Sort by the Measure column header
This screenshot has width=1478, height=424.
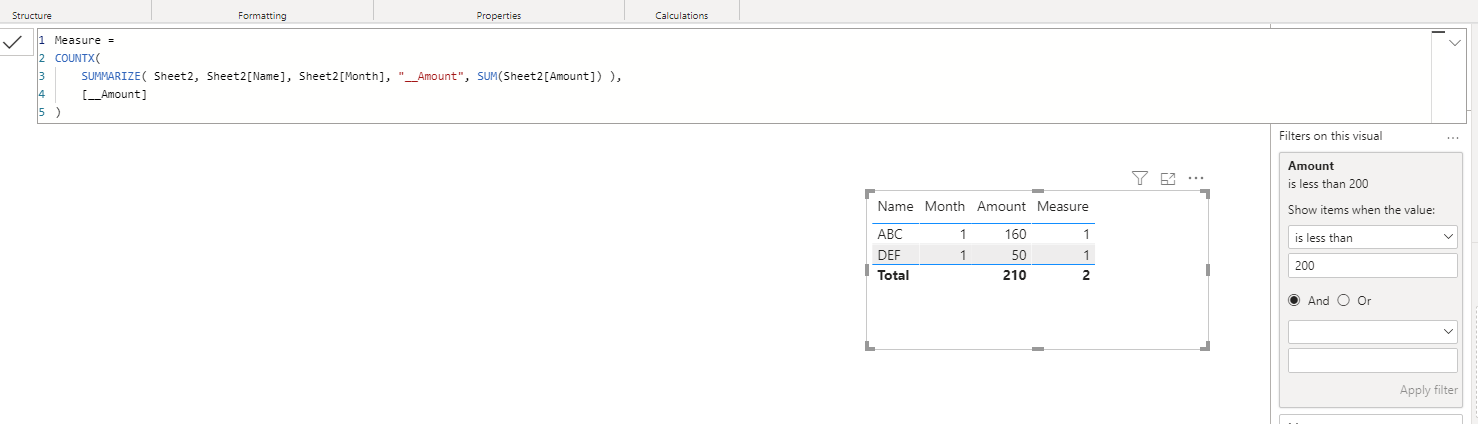[1062, 207]
